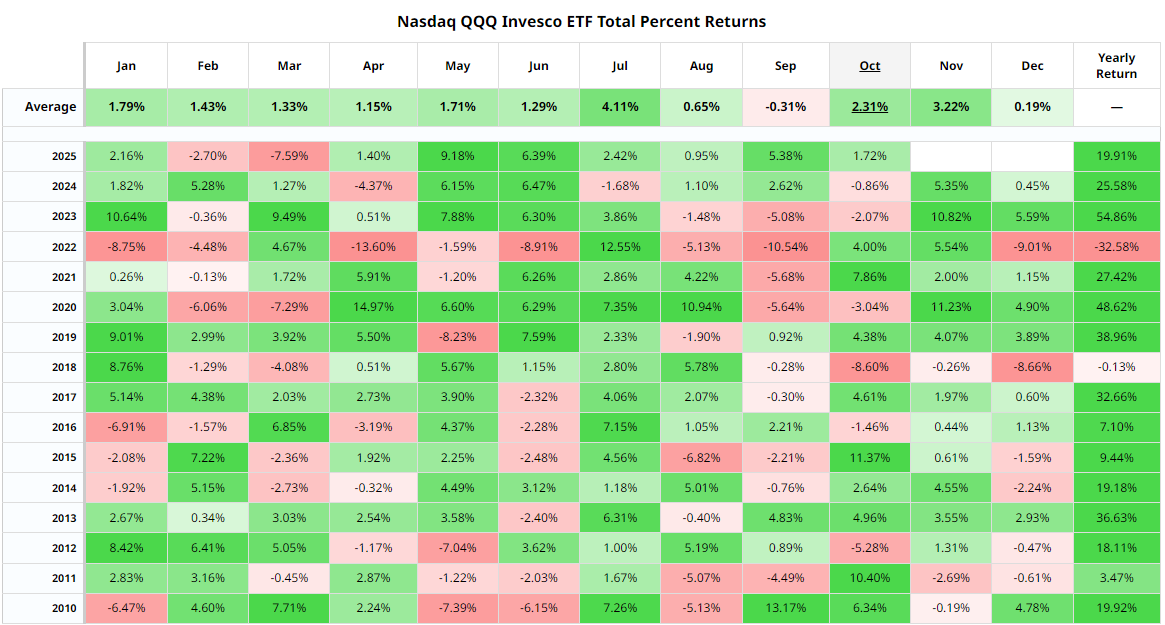Image resolution: width=1165 pixels, height=625 pixels.
Task: Click the October average 2.31% link
Action: (870, 107)
